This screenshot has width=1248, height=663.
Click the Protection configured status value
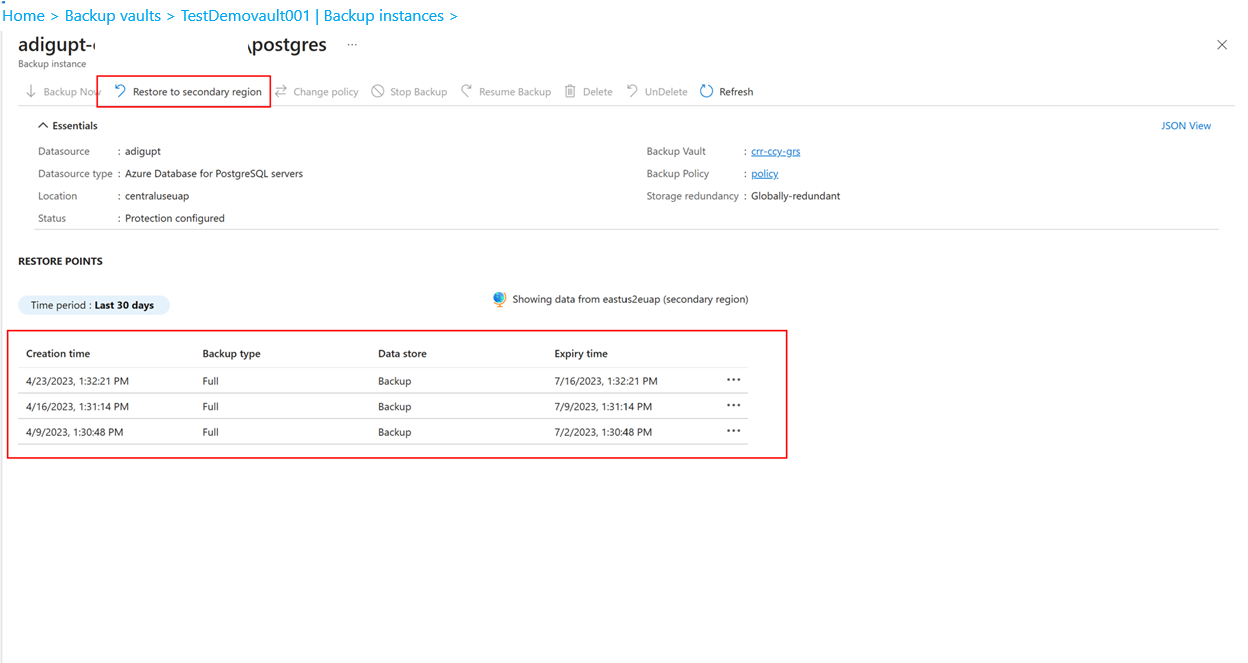(175, 218)
